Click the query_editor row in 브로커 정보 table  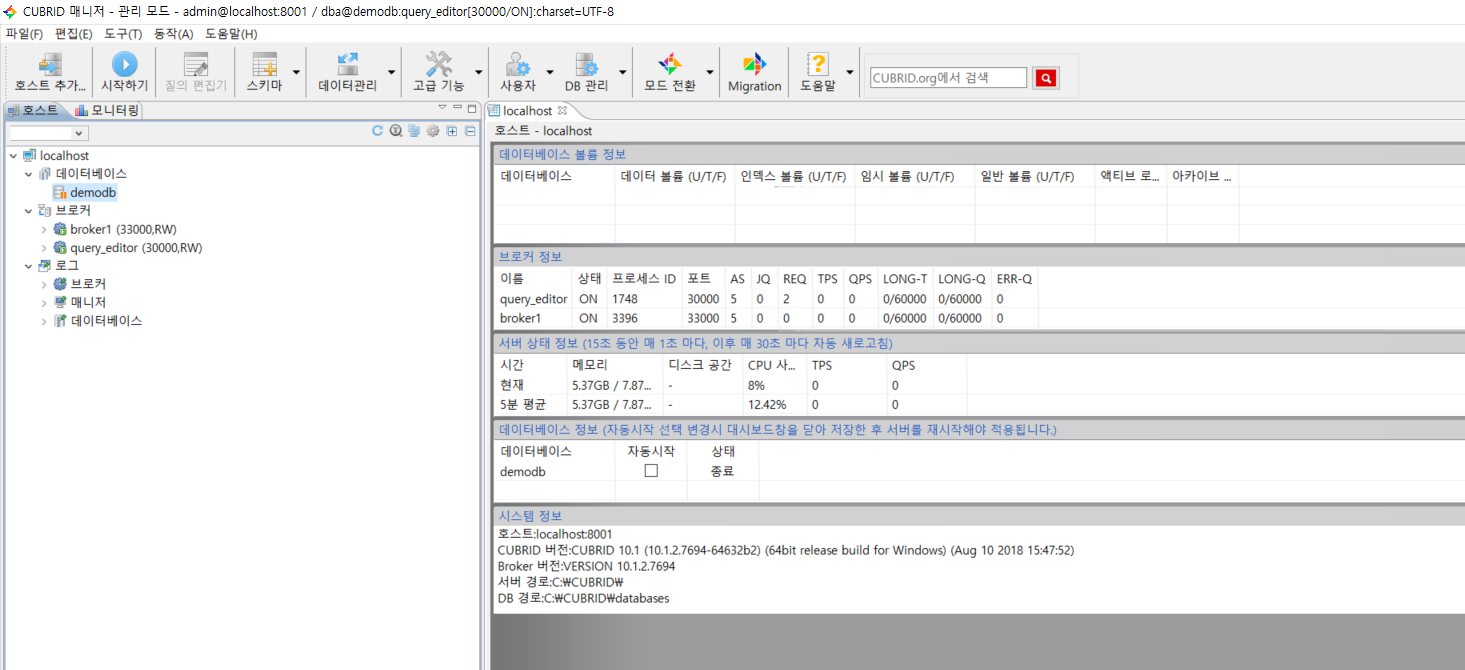tap(765, 299)
